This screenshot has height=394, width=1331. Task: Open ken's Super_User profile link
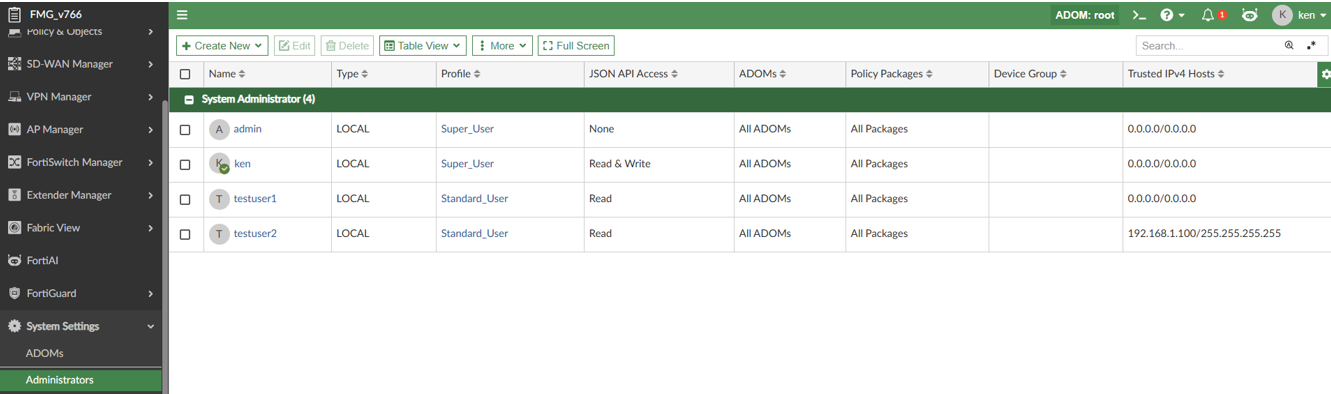pos(467,164)
